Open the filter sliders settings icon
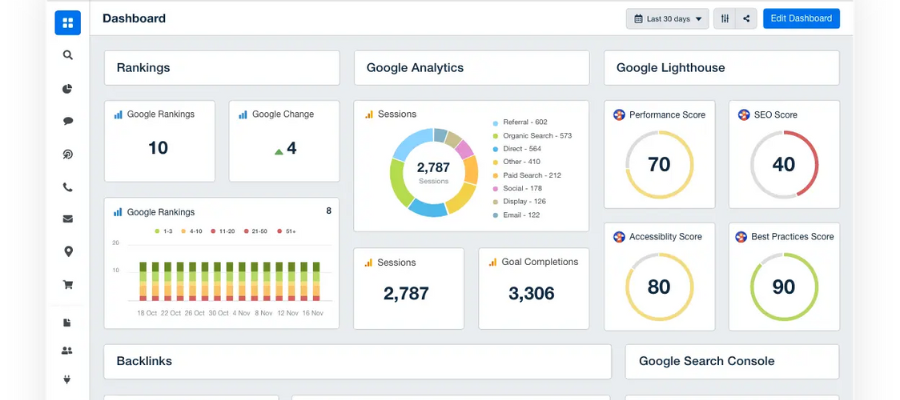Image resolution: width=900 pixels, height=400 pixels. [x=725, y=19]
